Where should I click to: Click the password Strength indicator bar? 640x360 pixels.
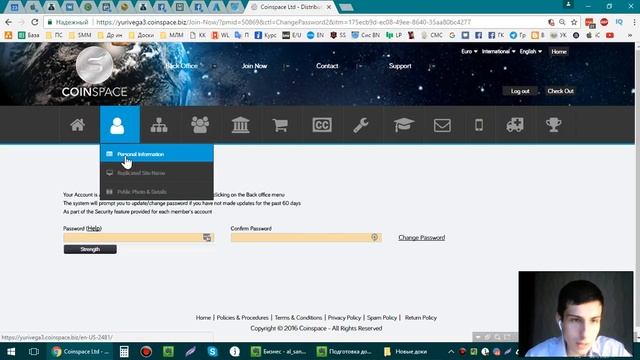(x=90, y=249)
